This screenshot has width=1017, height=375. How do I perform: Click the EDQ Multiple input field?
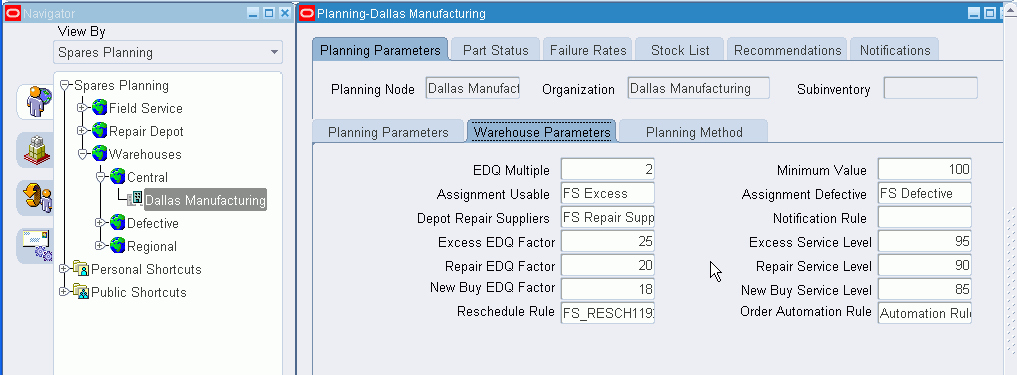click(x=608, y=170)
